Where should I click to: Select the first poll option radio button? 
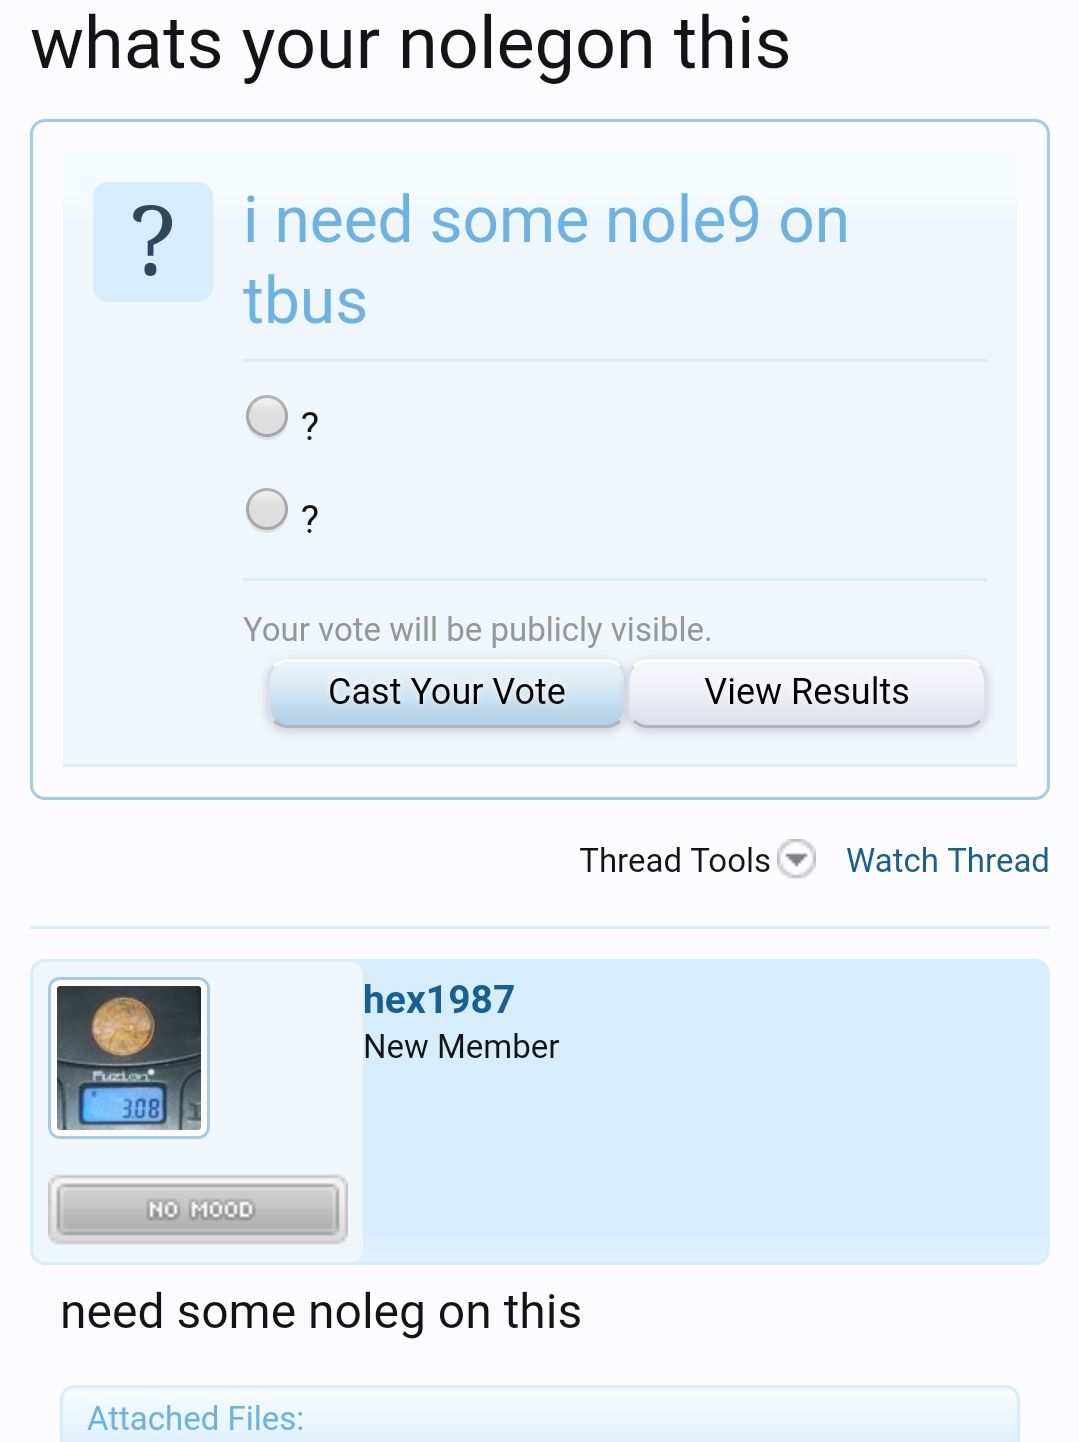coord(267,417)
